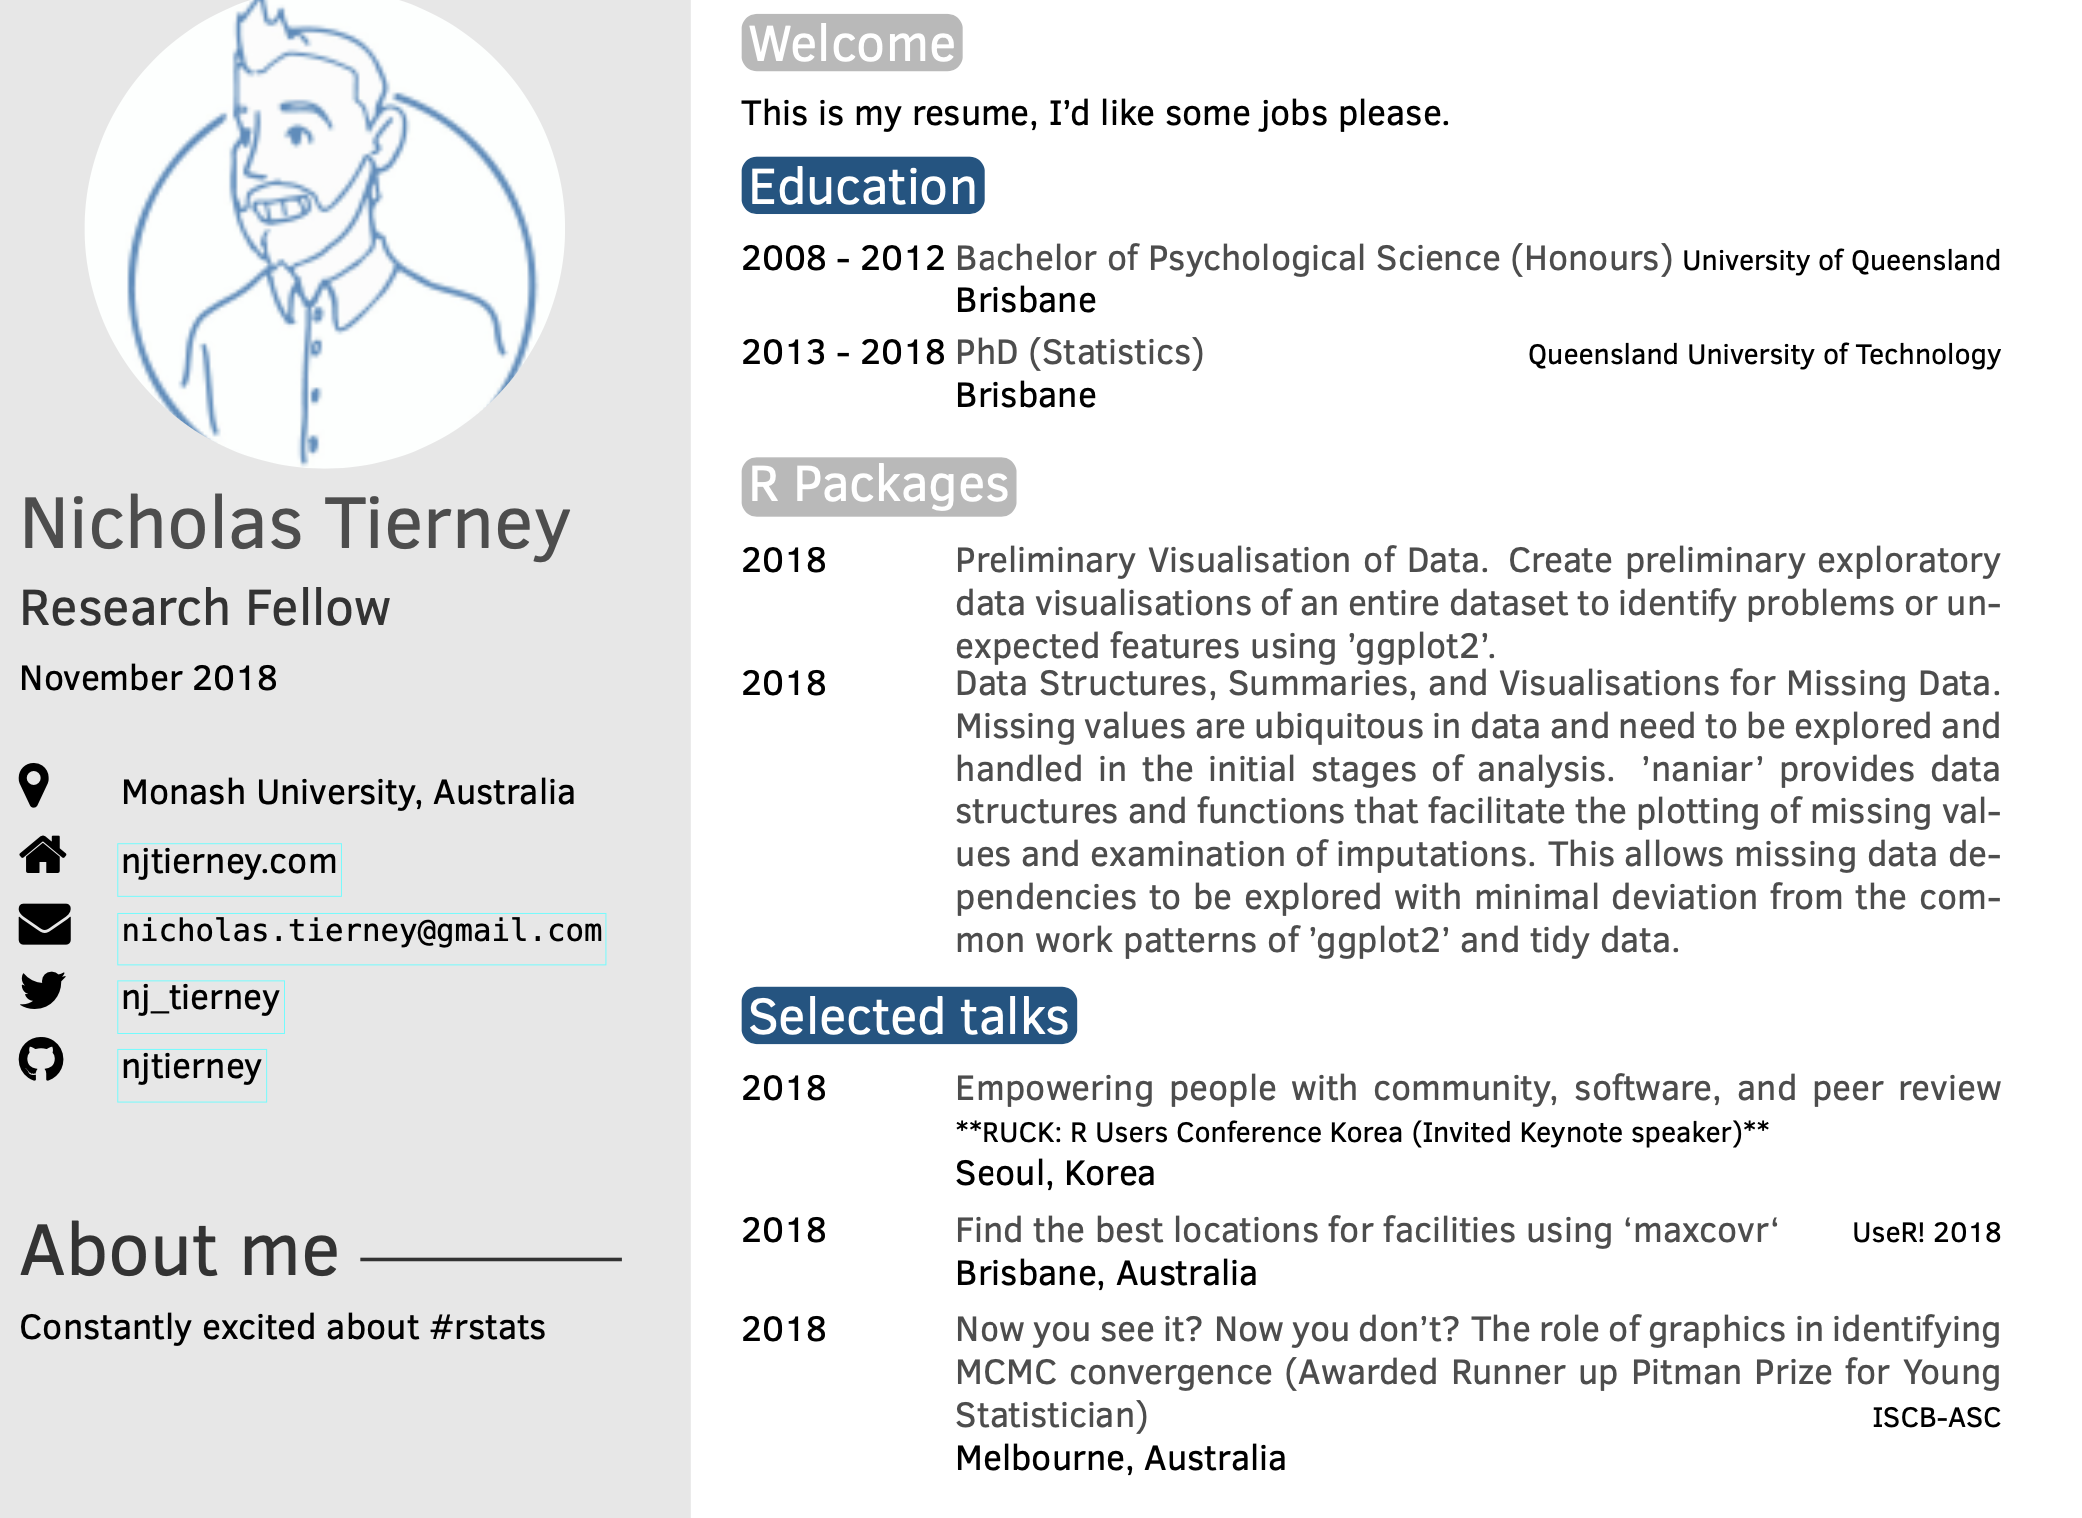Screen dimensions: 2082x1518
Task: Select the Education section heading
Action: coord(863,186)
